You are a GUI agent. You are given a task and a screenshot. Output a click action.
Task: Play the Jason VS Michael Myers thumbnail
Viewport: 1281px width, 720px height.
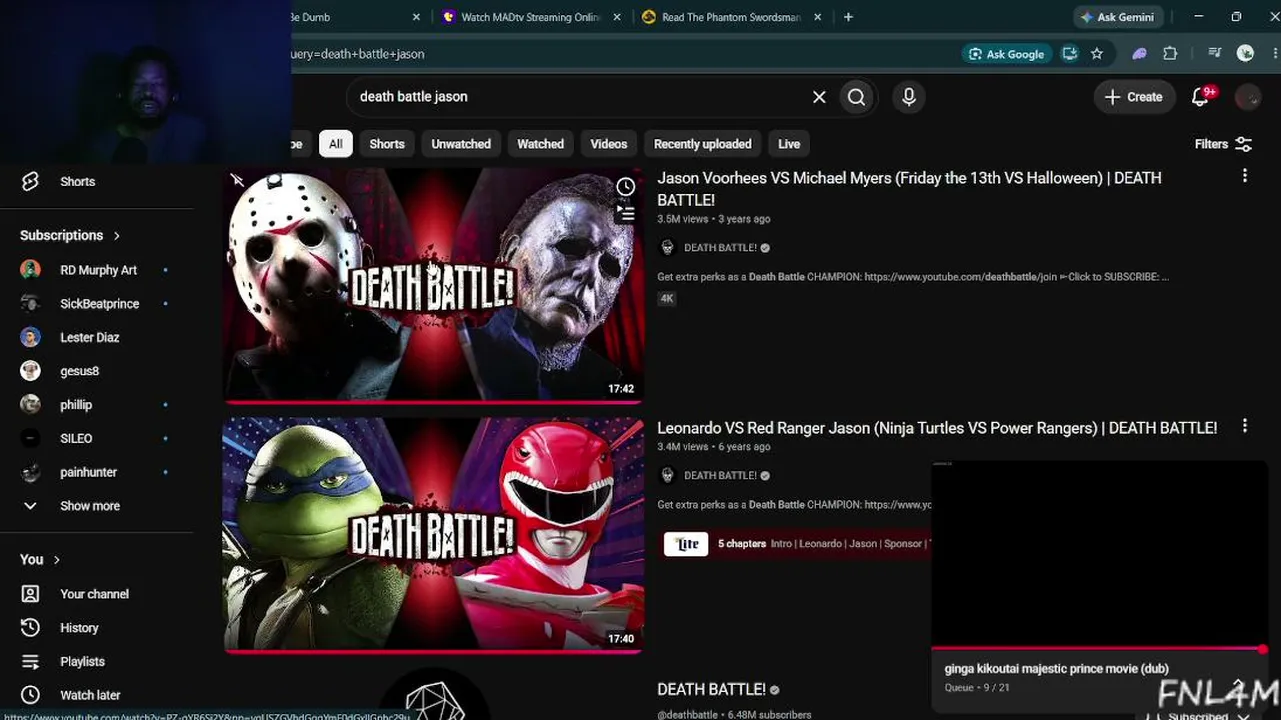tap(433, 284)
